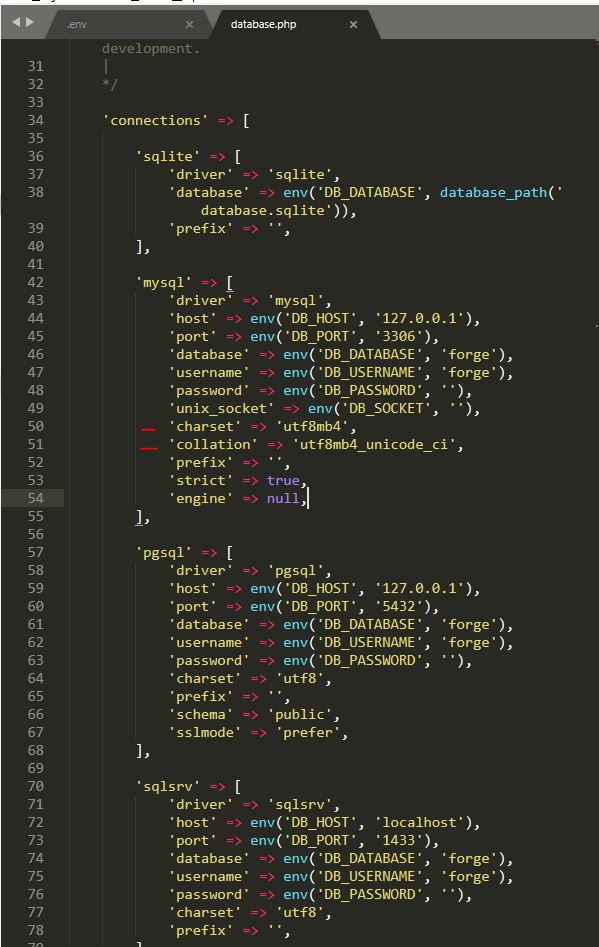Click 'localhost' host value on line 72
The height and width of the screenshot is (947, 599).
tap(419, 822)
